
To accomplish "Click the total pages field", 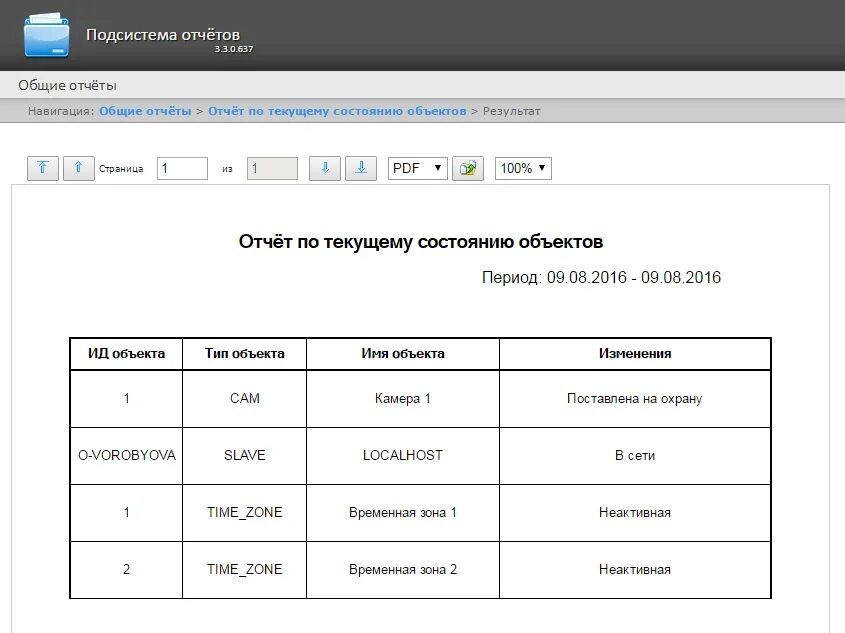I will [272, 168].
